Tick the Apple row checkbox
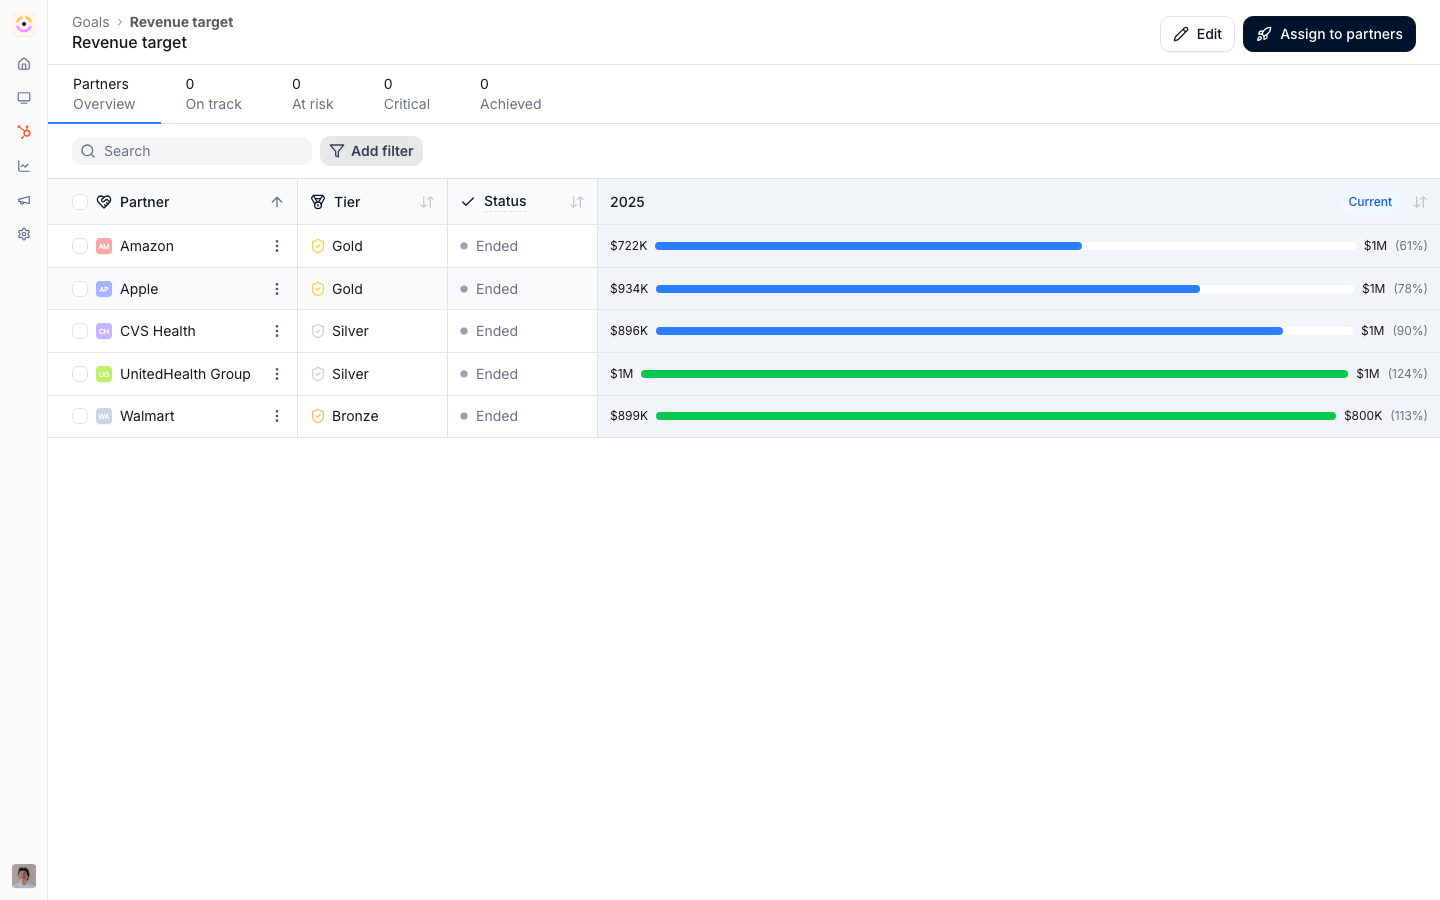1440x900 pixels. pyautogui.click(x=80, y=289)
